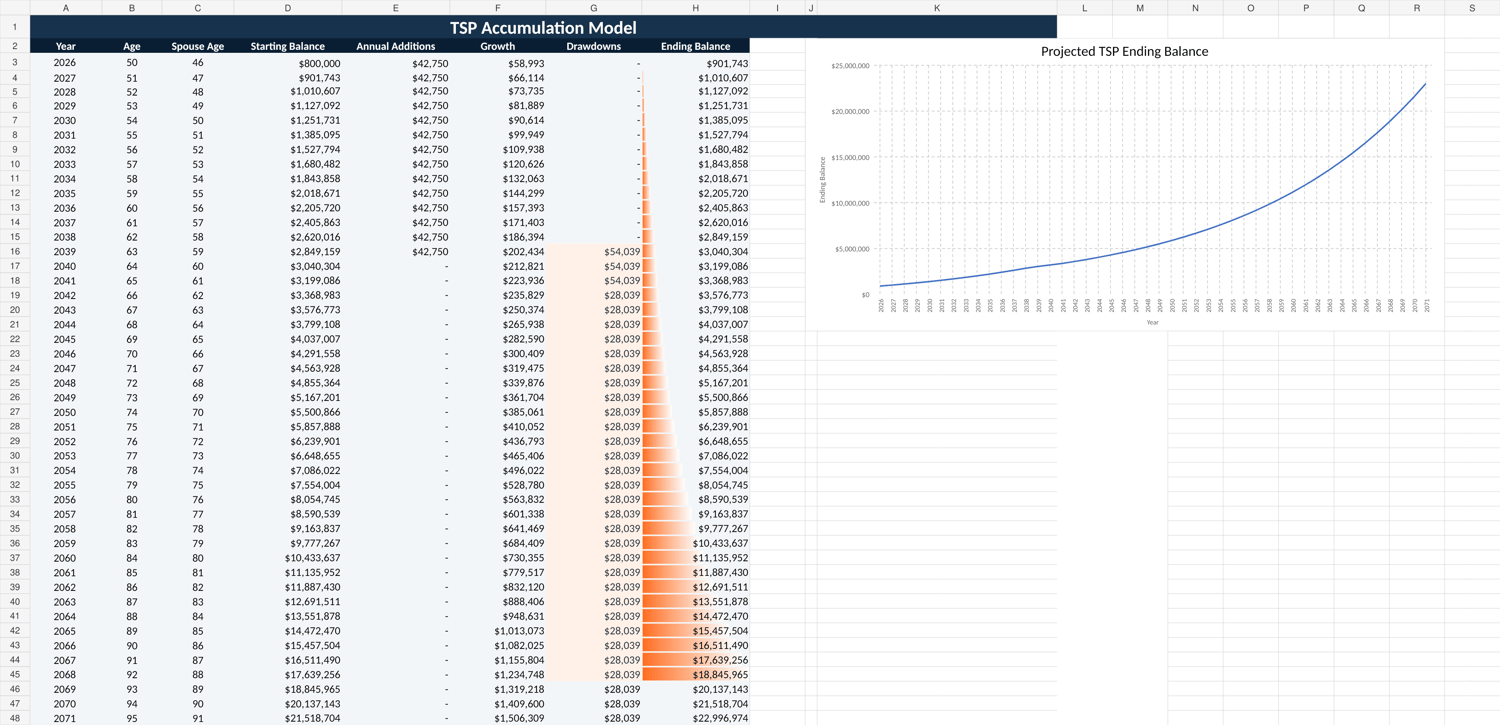Image resolution: width=1500 pixels, height=725 pixels.
Task: Click growth value $1,506,309
Action: (498, 718)
